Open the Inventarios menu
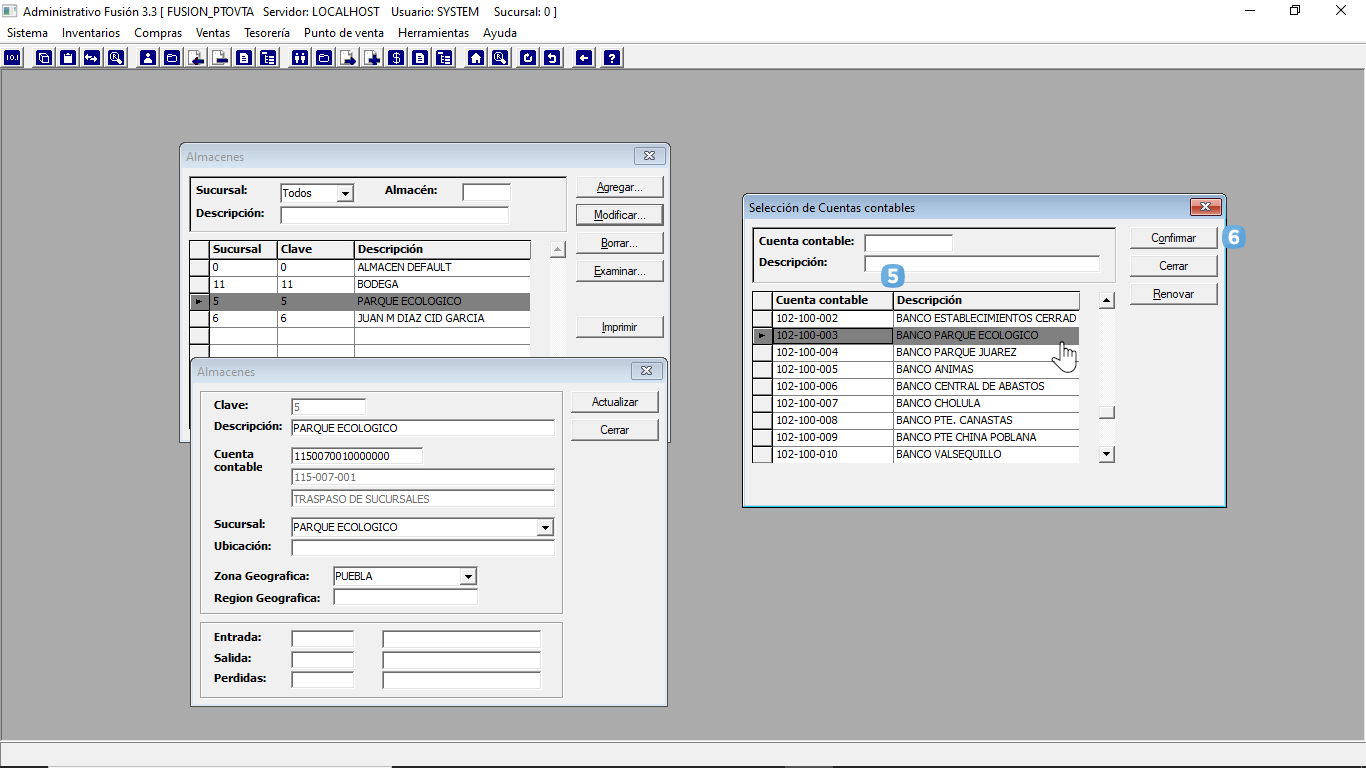 point(91,33)
